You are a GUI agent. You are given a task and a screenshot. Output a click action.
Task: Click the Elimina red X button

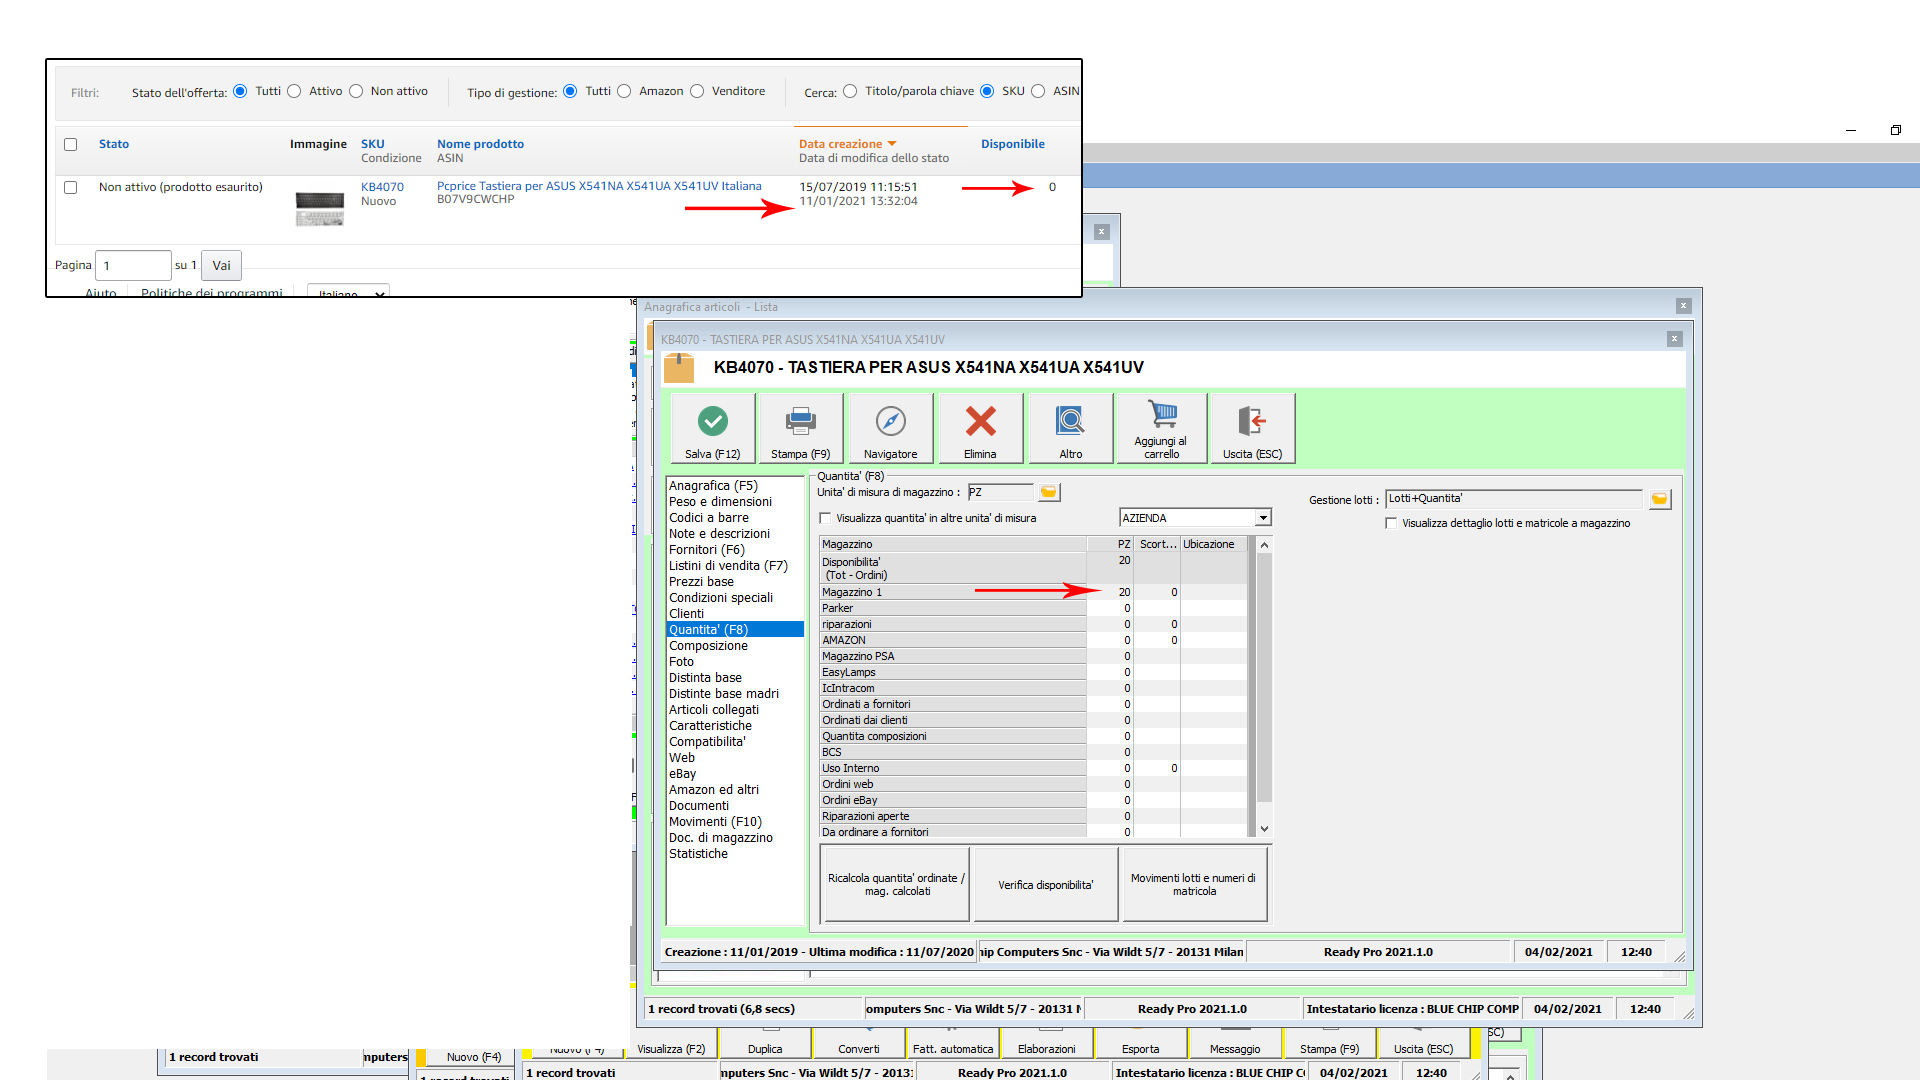[980, 428]
